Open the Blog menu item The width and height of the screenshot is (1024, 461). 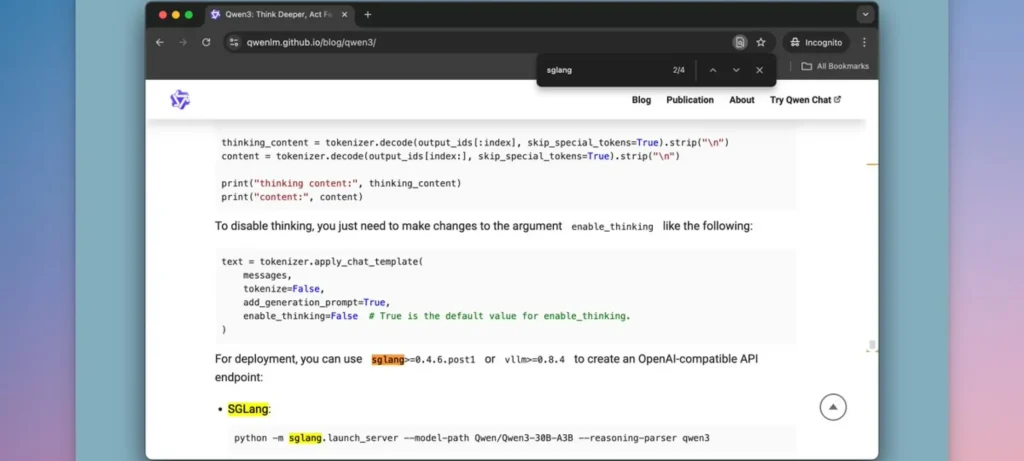(641, 100)
